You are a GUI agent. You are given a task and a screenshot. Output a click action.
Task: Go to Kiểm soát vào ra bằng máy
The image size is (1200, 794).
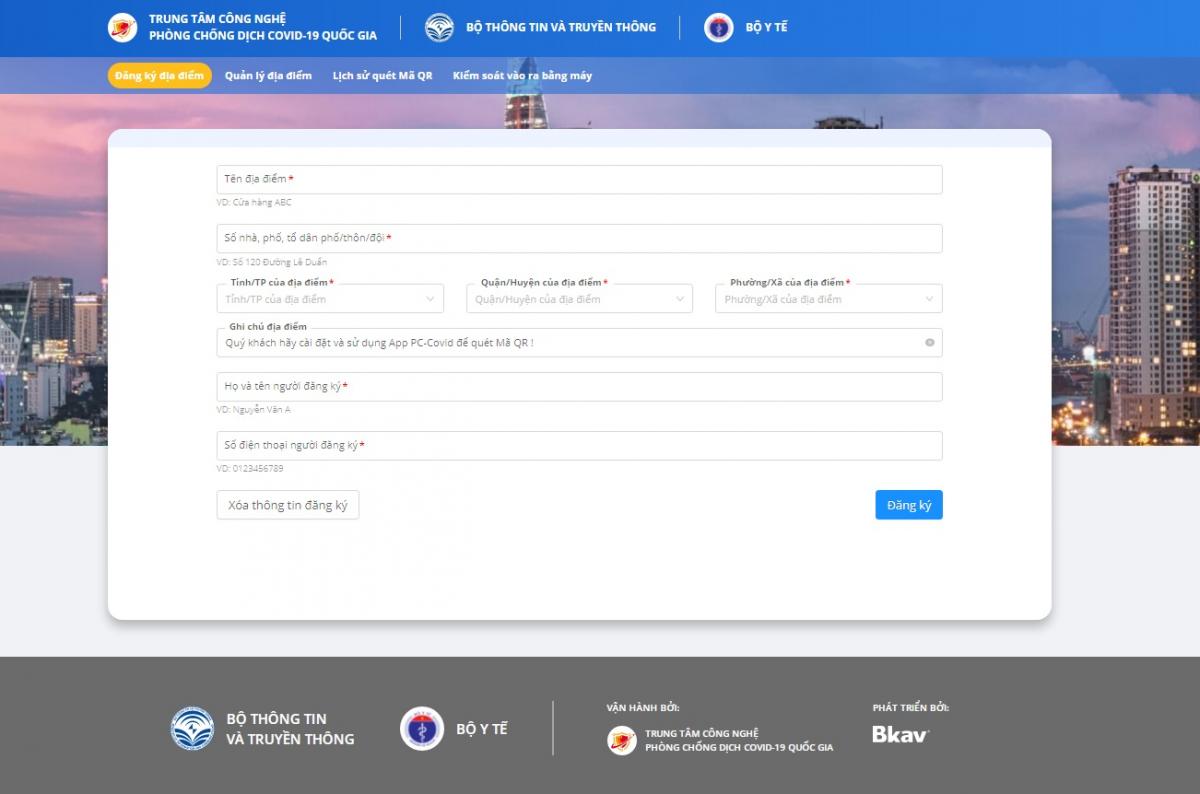pyautogui.click(x=522, y=76)
